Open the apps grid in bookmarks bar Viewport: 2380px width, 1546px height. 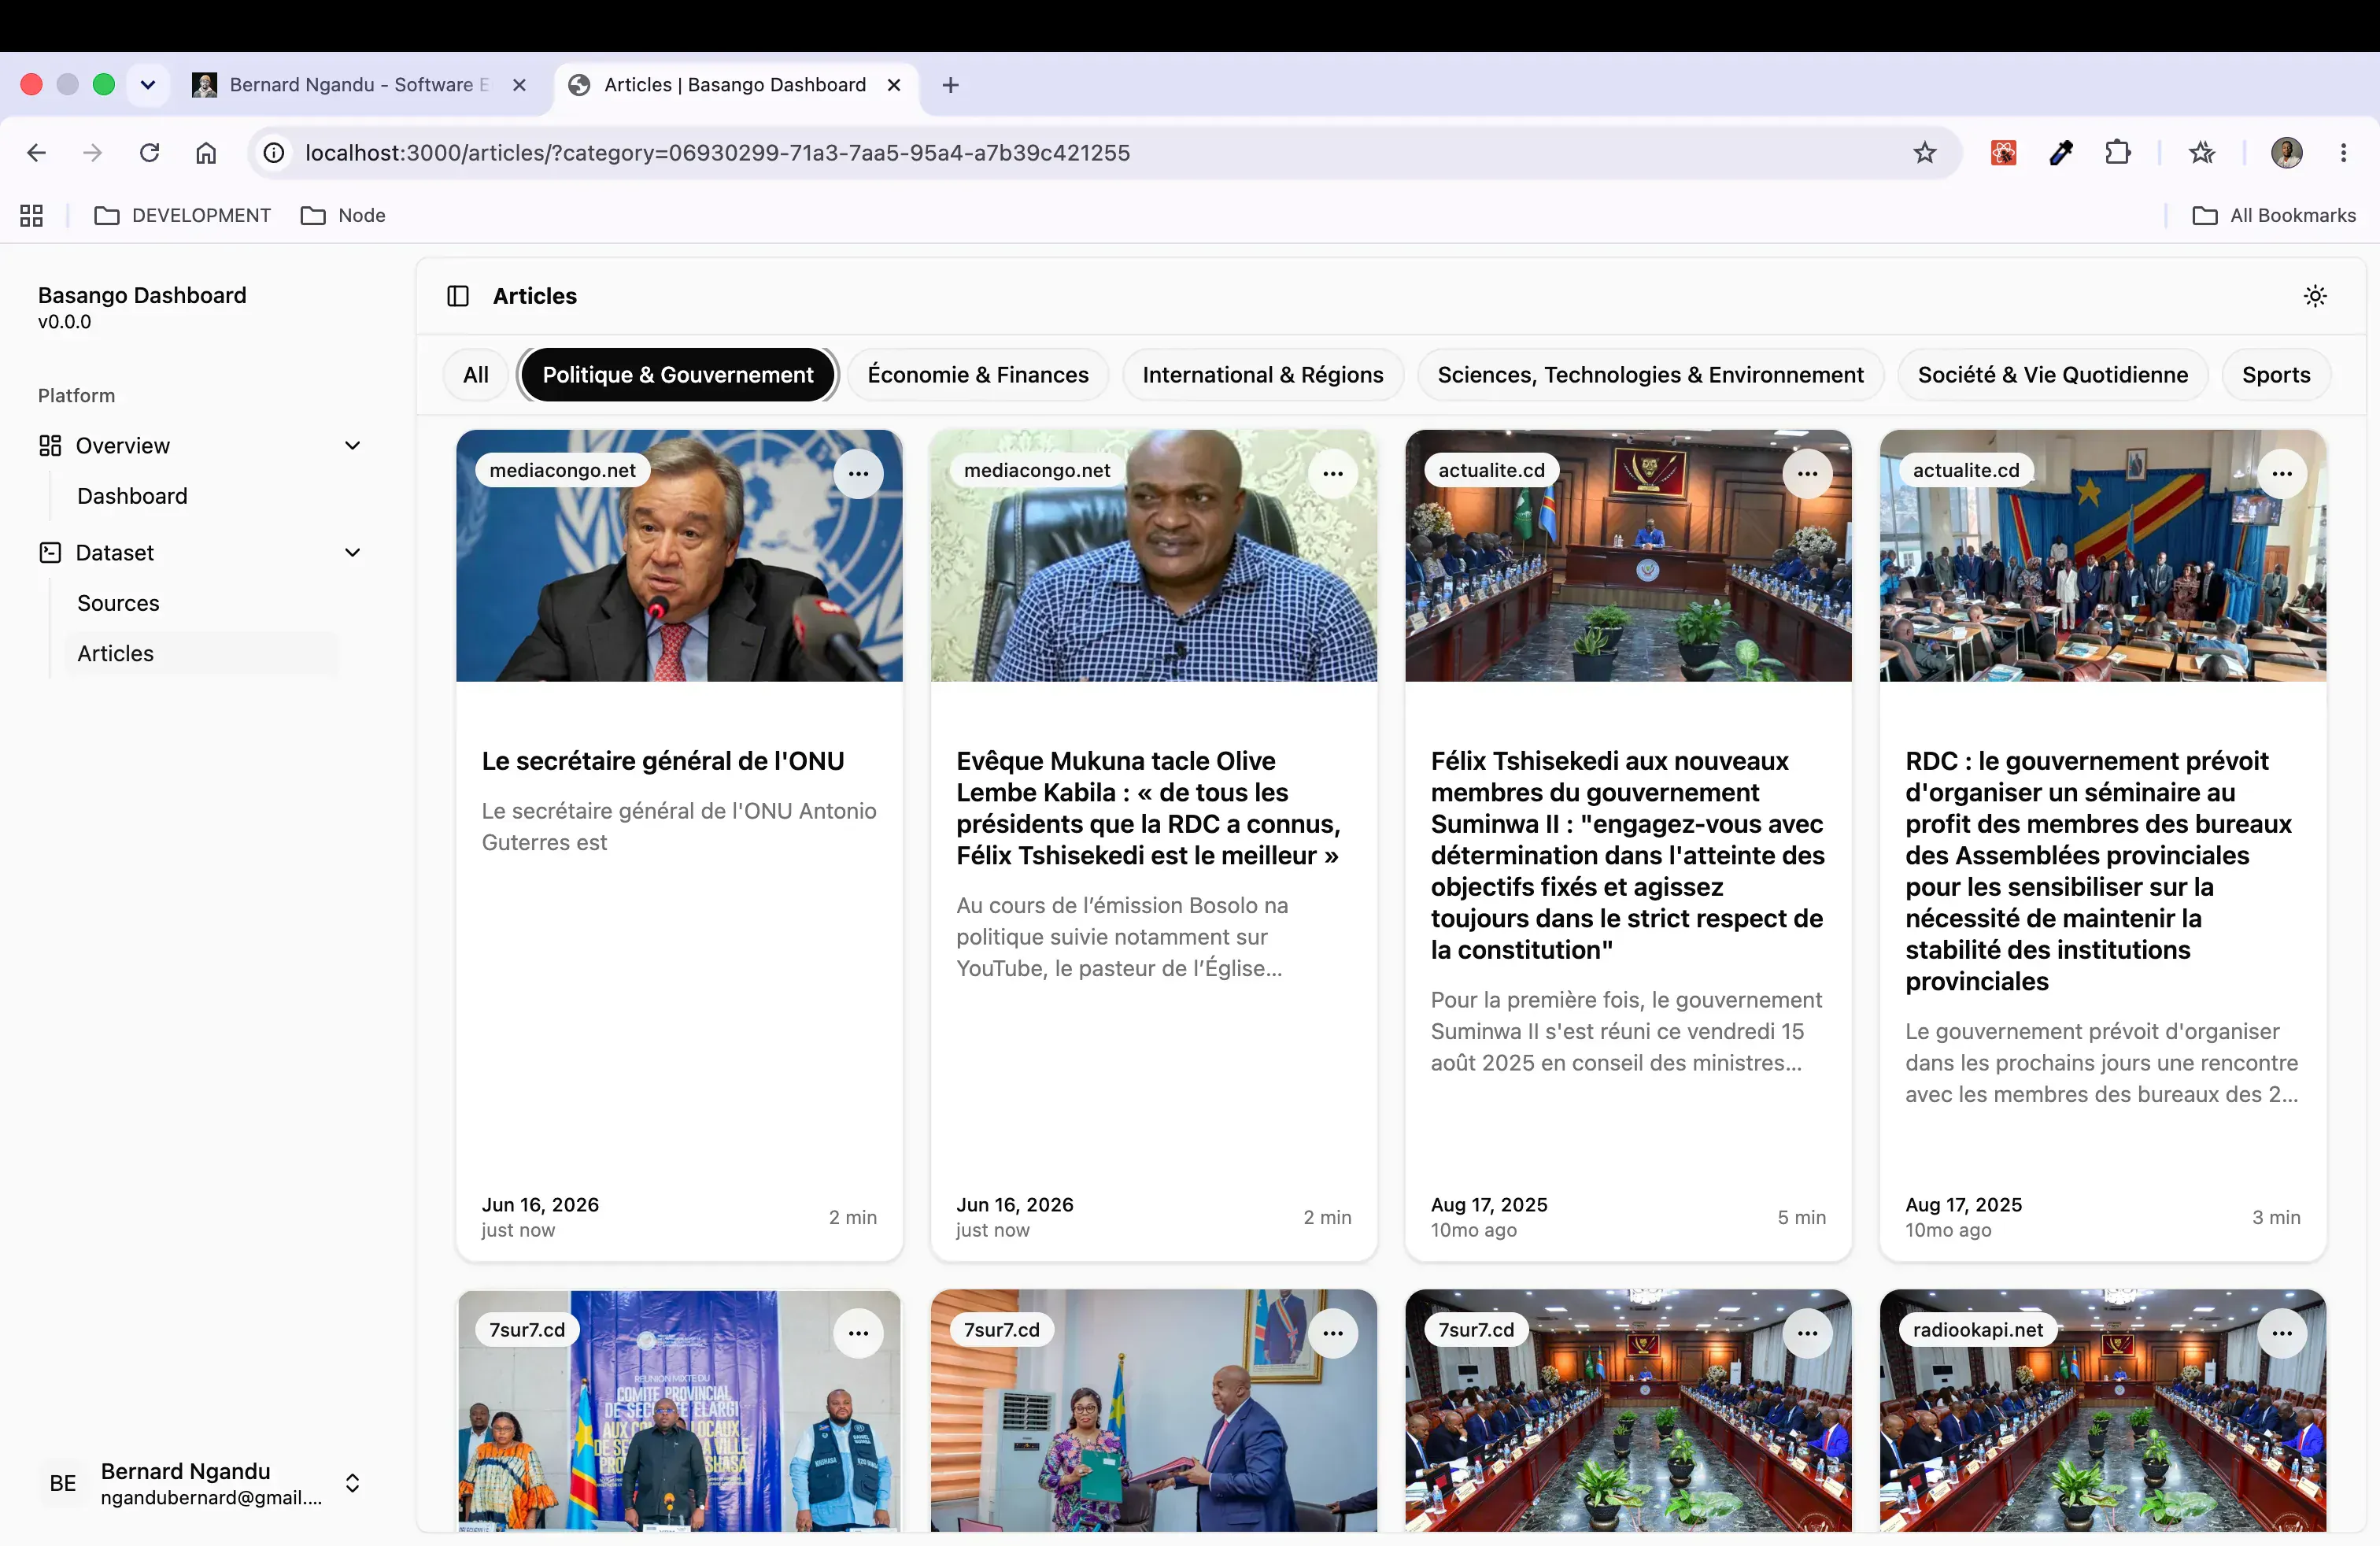coord(31,216)
